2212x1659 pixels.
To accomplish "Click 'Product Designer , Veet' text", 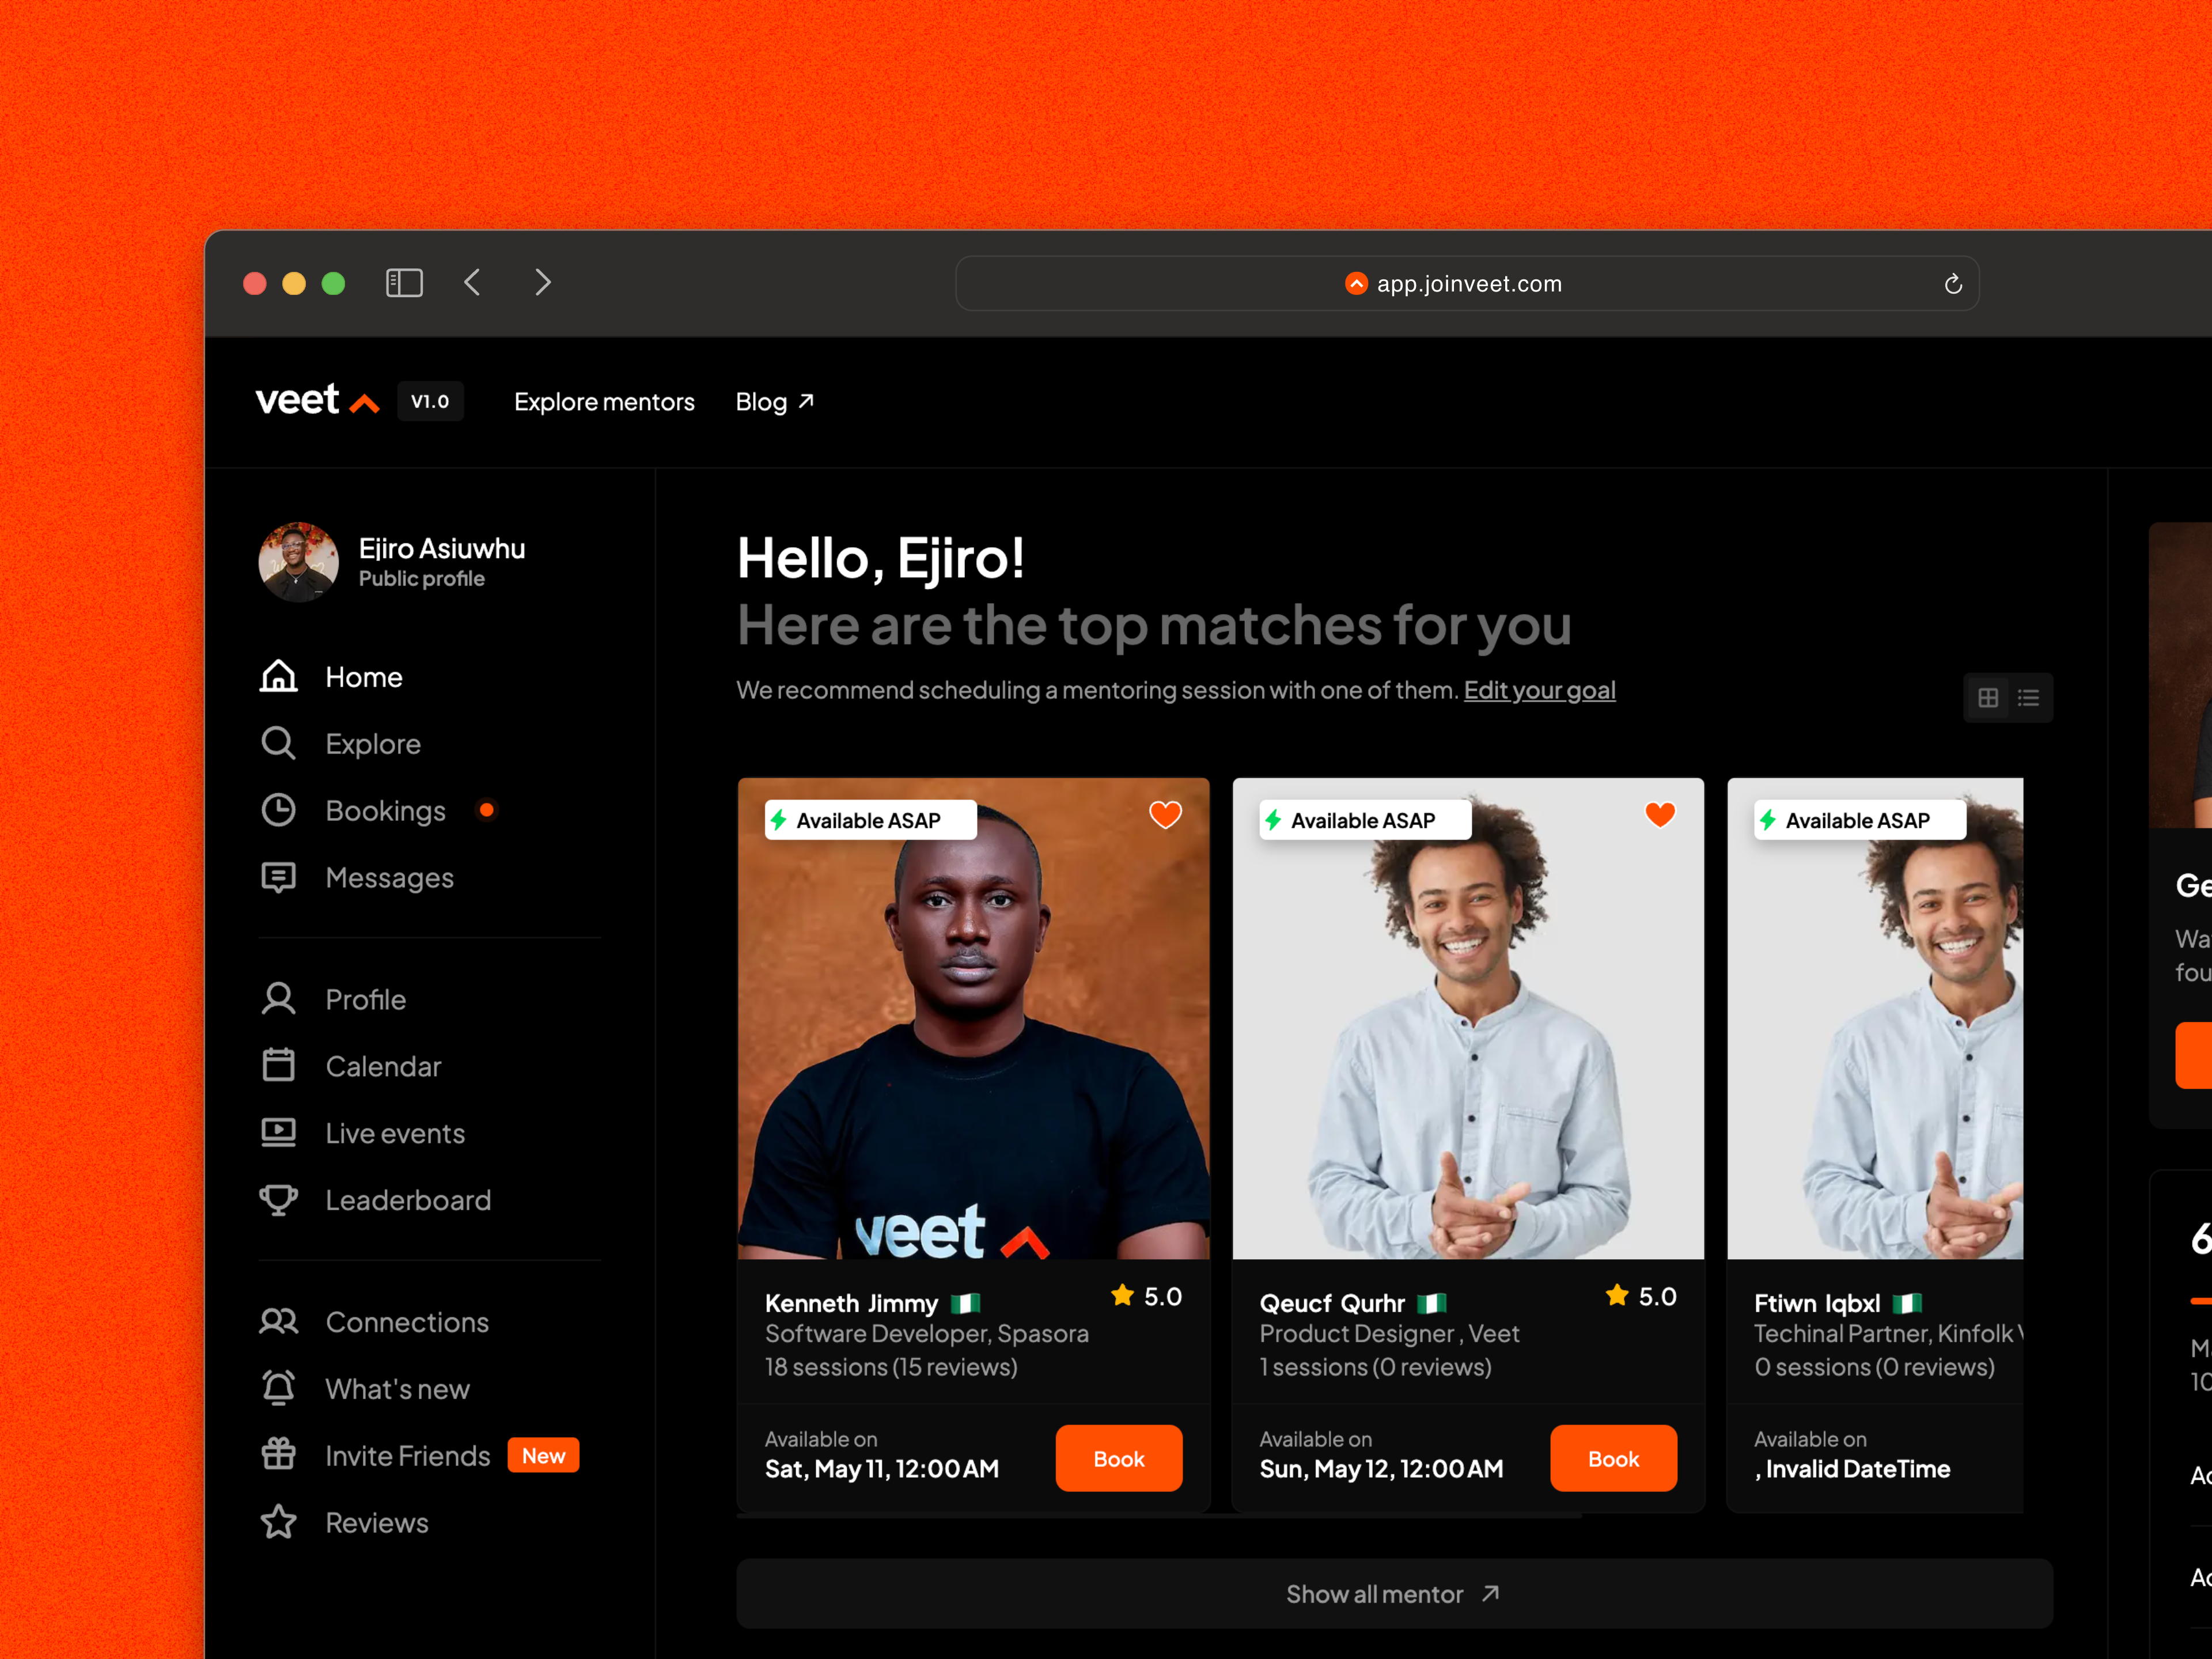I will pos(1389,1334).
